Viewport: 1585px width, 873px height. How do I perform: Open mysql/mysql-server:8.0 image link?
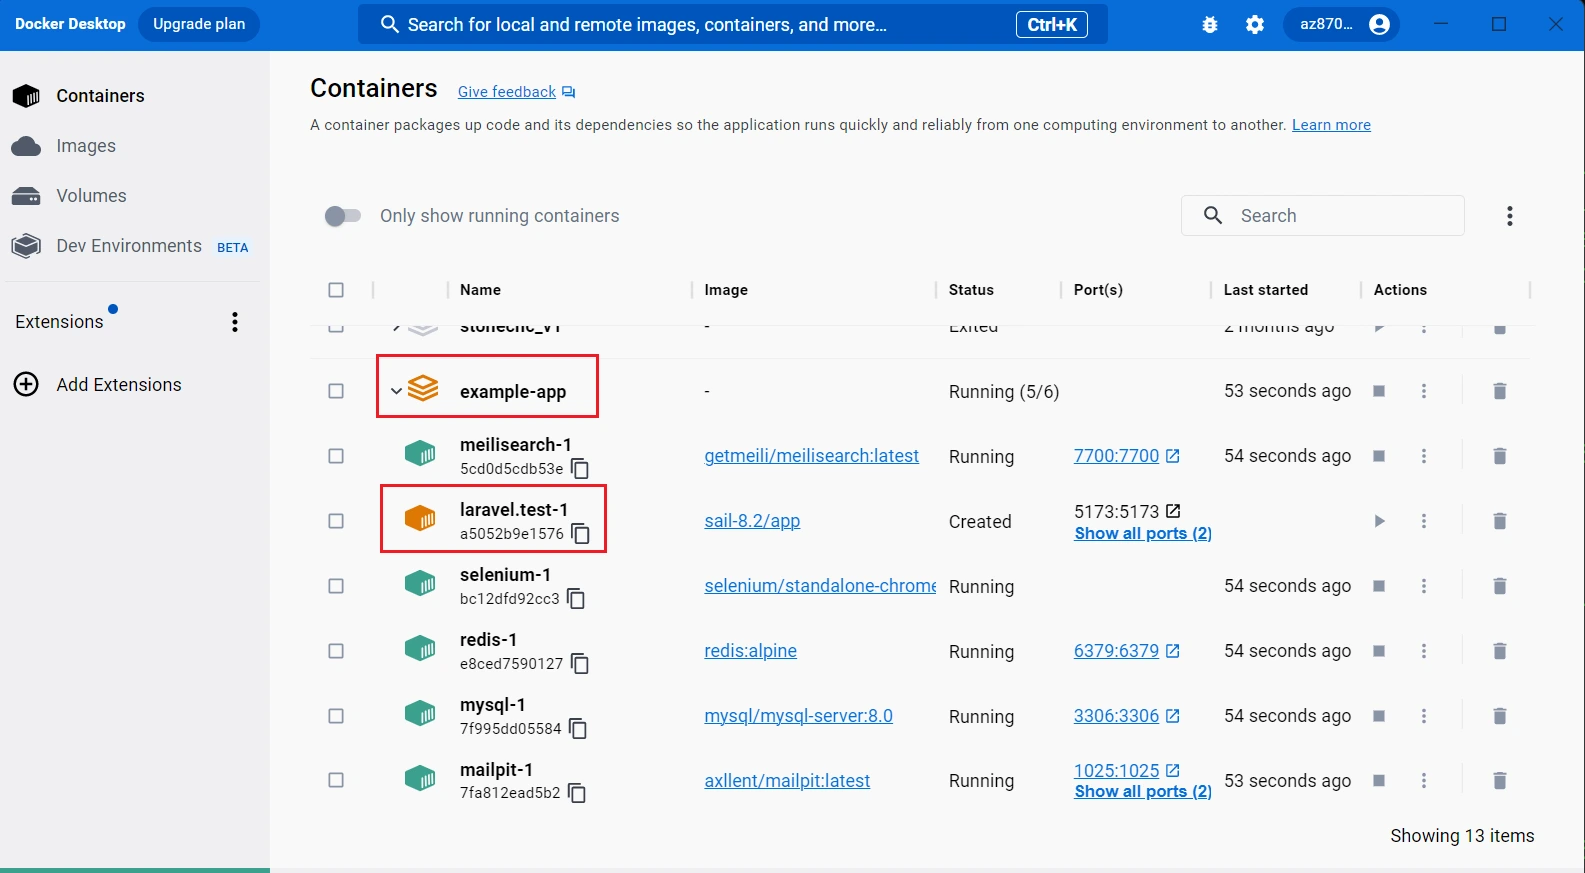pos(798,716)
